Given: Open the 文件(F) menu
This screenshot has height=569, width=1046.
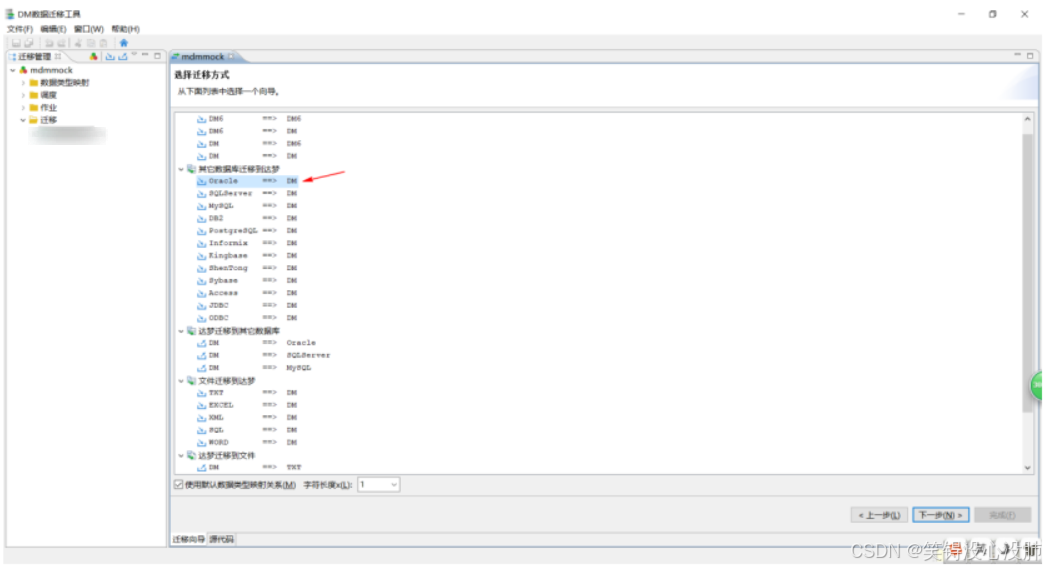Looking at the screenshot, I should 19,29.
